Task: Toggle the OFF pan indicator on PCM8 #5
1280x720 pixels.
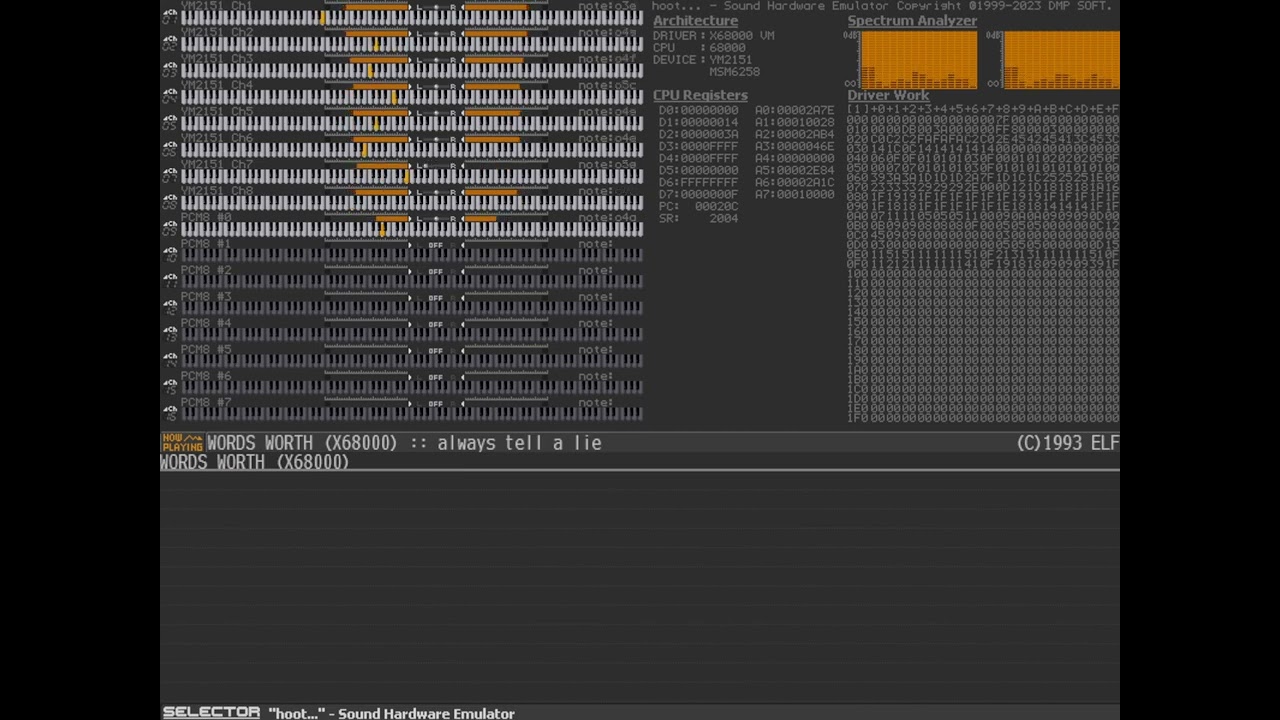Action: click(435, 351)
